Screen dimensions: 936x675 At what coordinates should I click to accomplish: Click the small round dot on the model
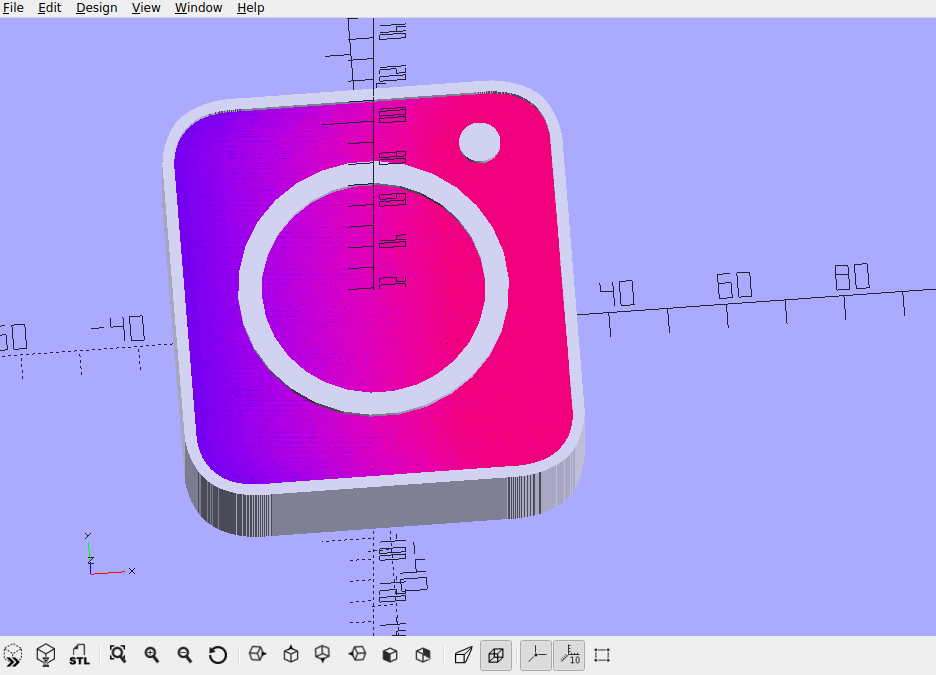pyautogui.click(x=479, y=142)
